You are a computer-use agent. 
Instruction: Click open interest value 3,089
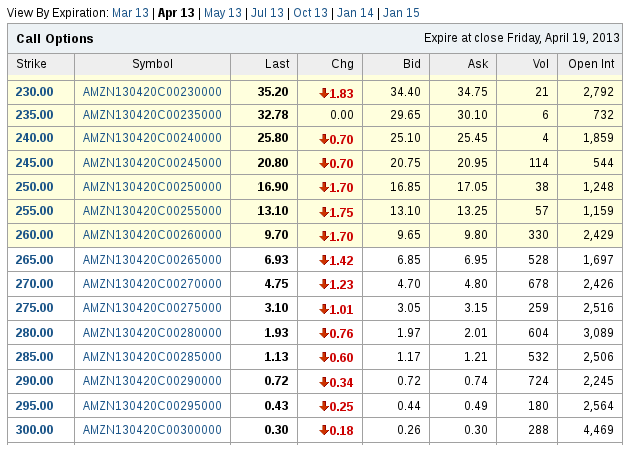point(598,333)
